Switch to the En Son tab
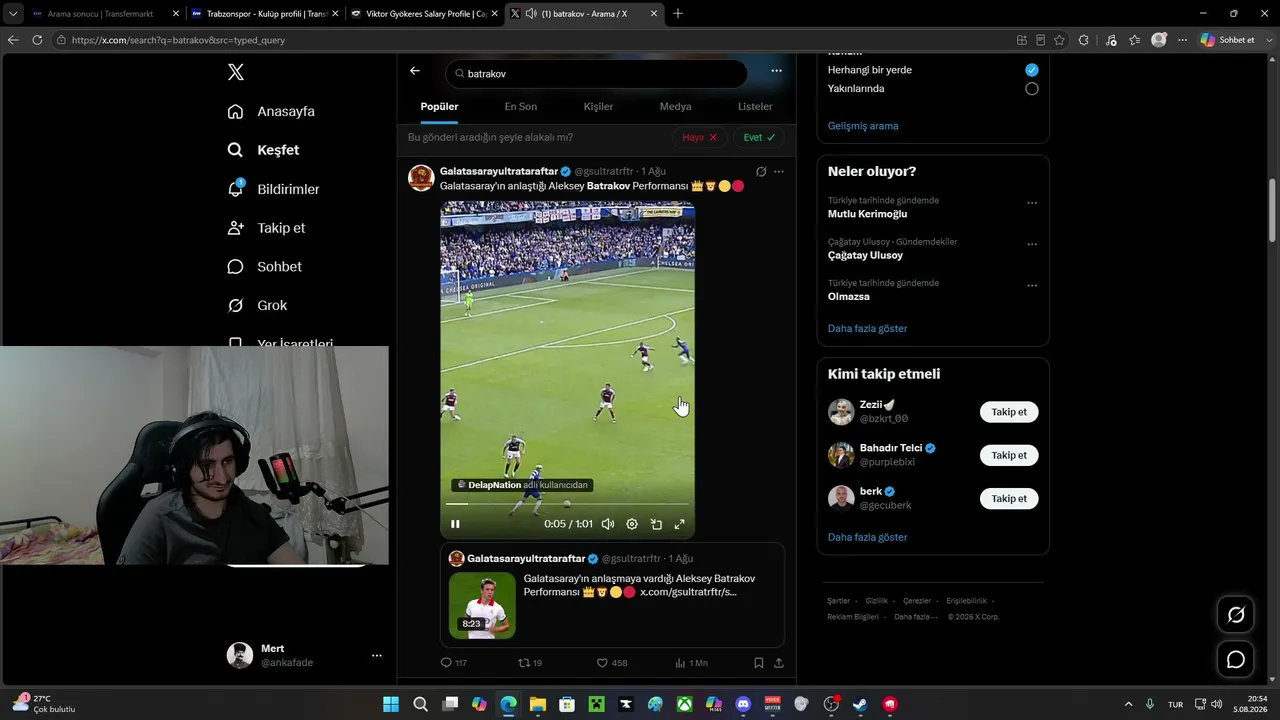1280x720 pixels. pos(520,107)
